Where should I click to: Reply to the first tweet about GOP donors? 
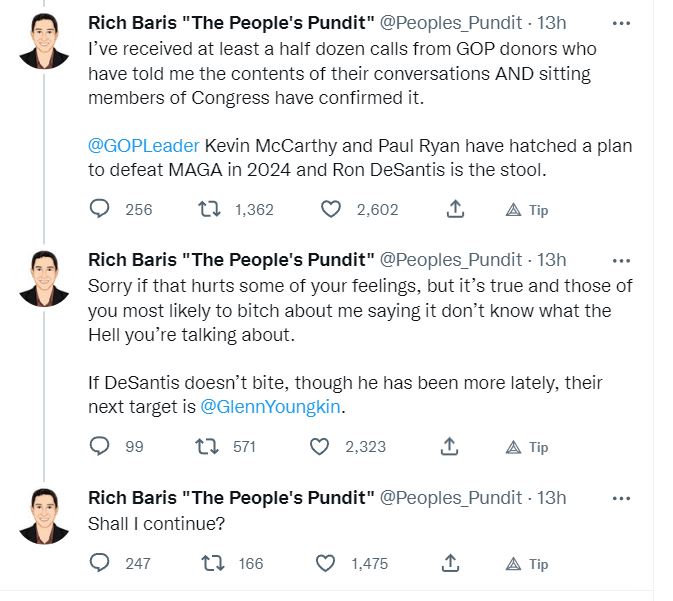(100, 209)
